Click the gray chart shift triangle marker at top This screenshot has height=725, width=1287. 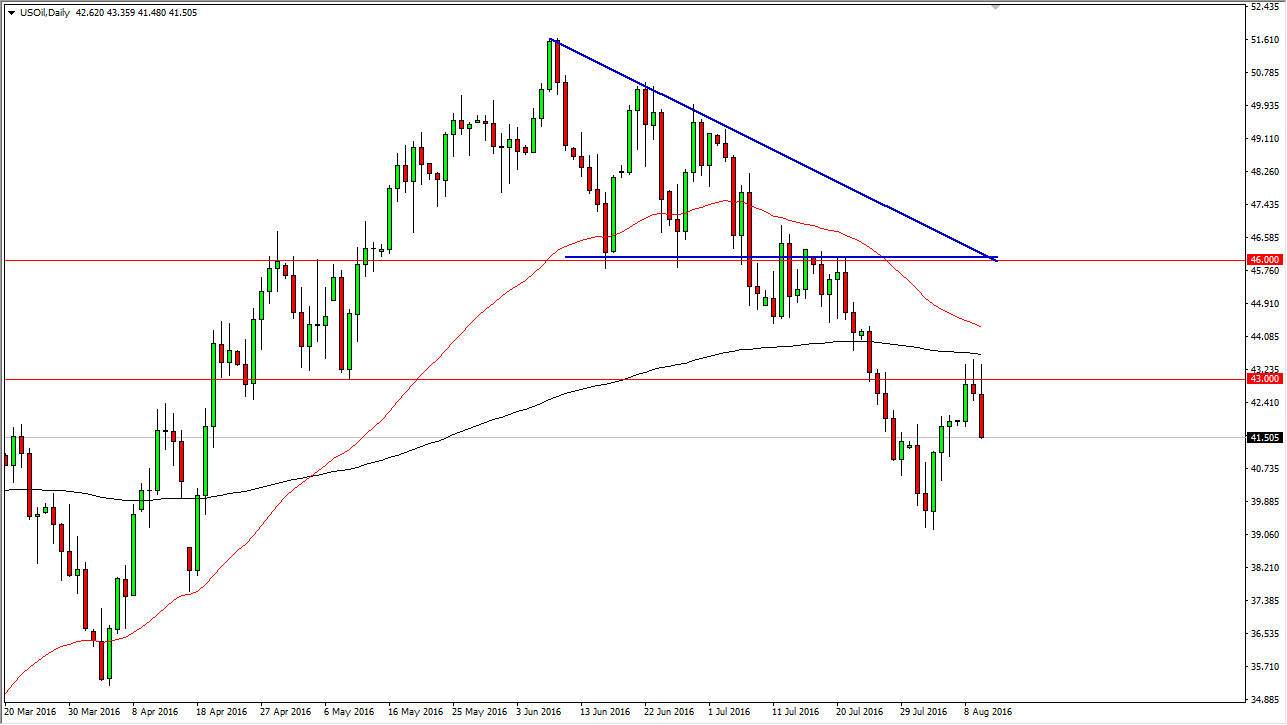pyautogui.click(x=994, y=6)
